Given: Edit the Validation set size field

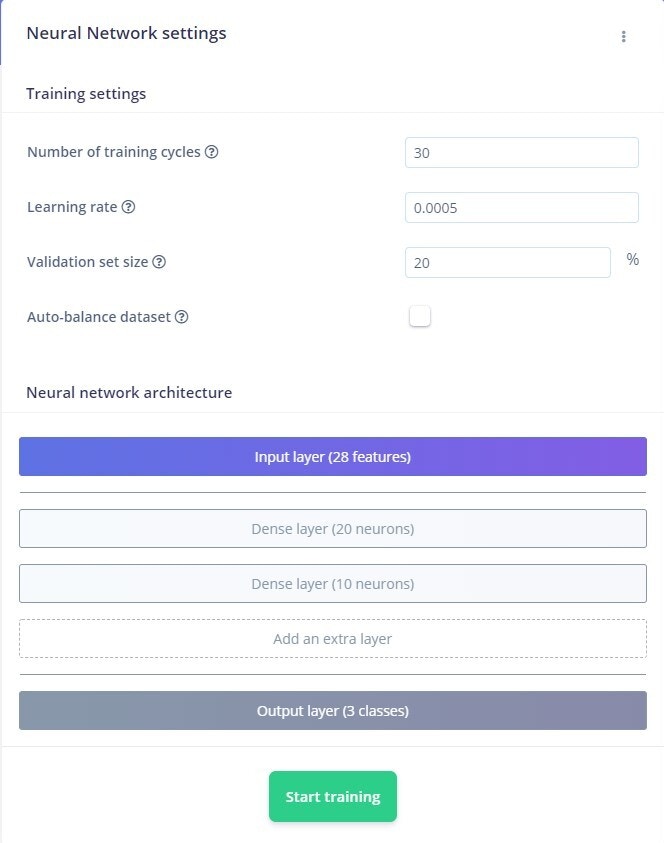Looking at the screenshot, I should pos(508,262).
